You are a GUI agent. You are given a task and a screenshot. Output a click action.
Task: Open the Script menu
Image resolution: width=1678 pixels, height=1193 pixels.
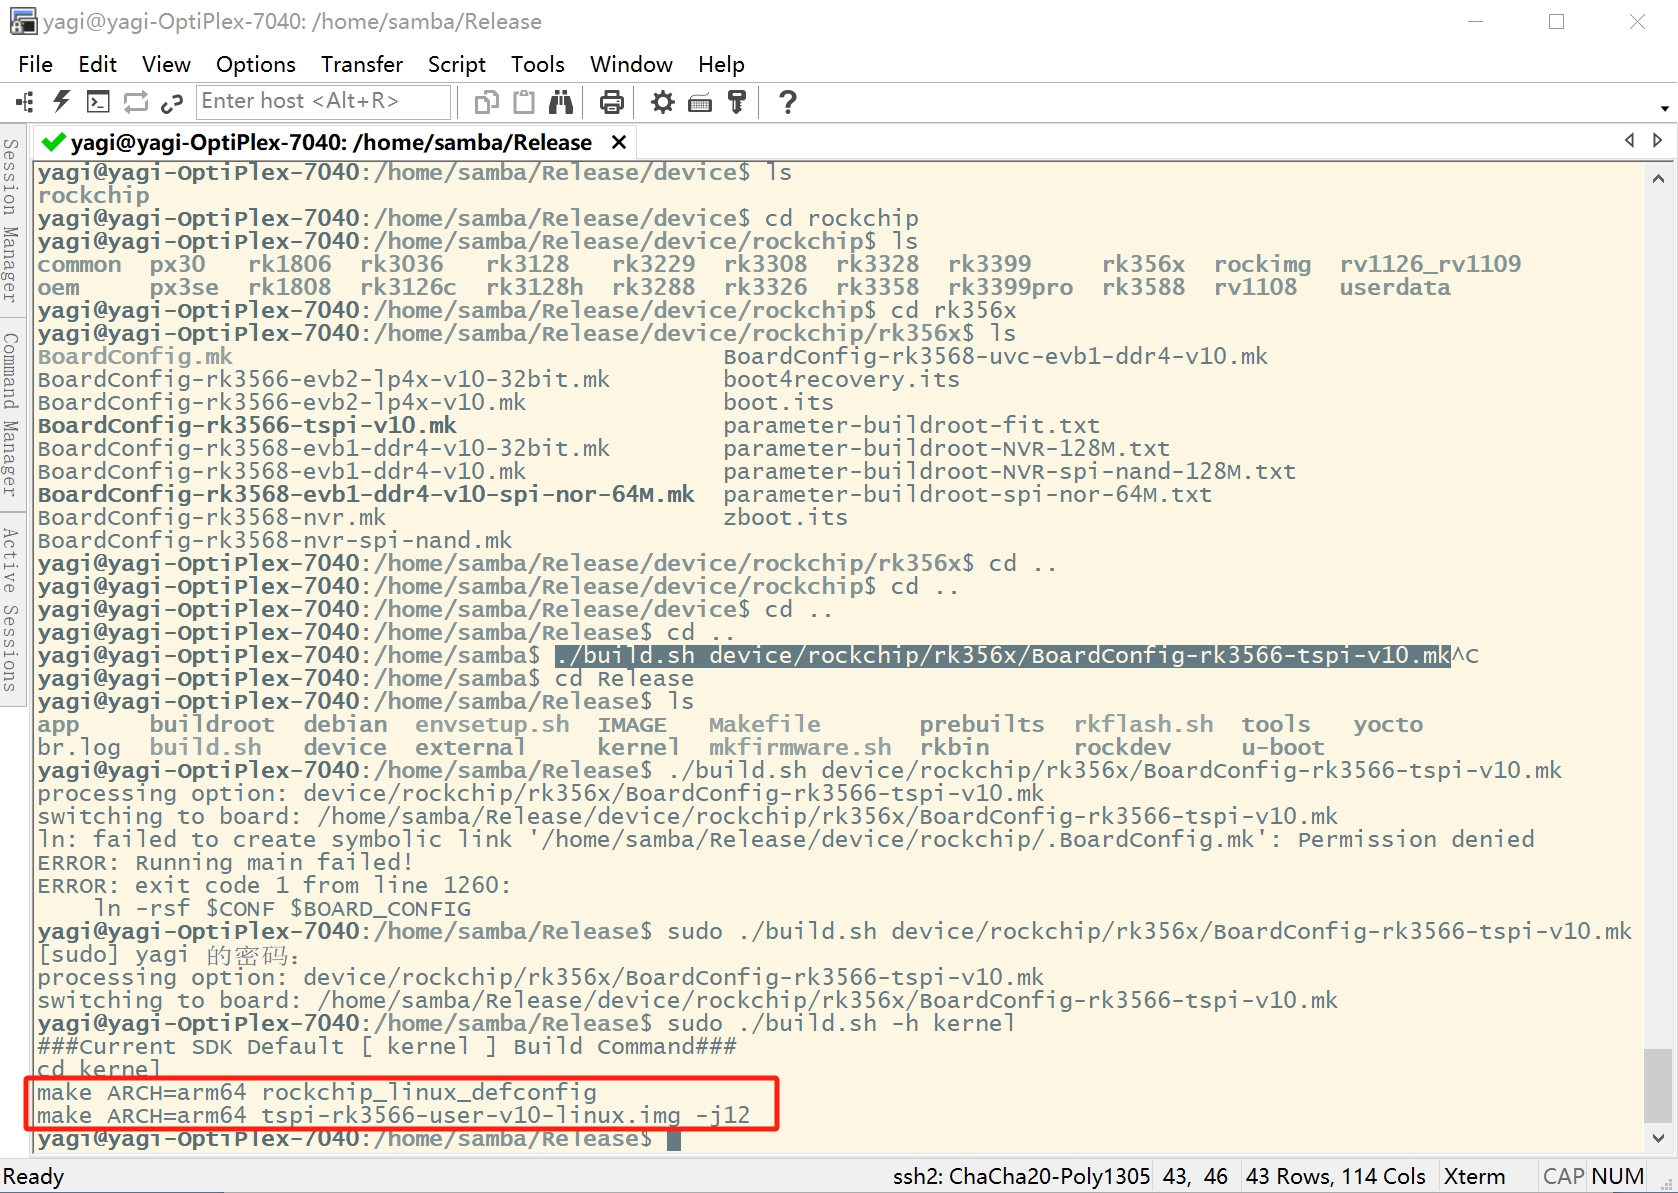tap(456, 64)
